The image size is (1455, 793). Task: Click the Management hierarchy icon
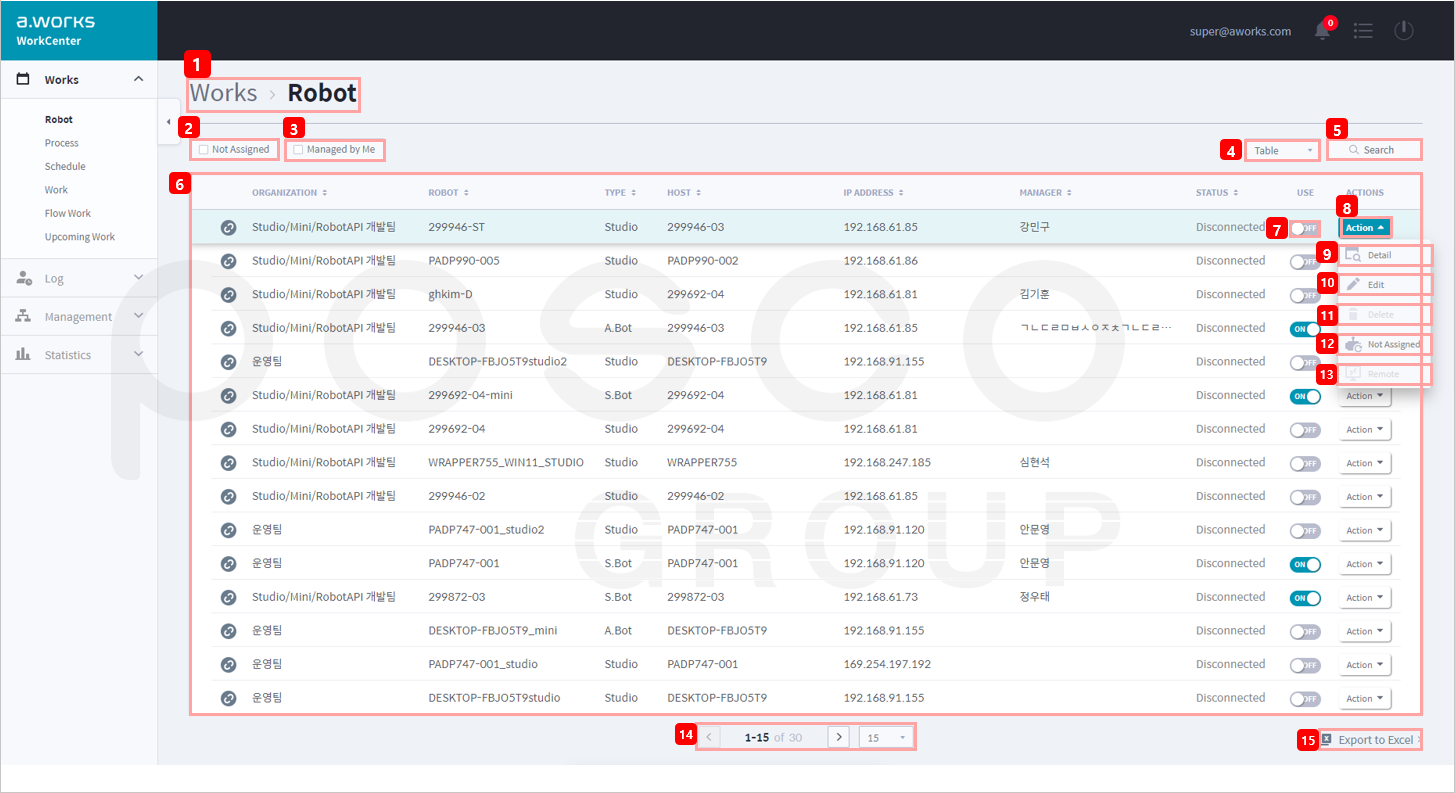[x=24, y=316]
